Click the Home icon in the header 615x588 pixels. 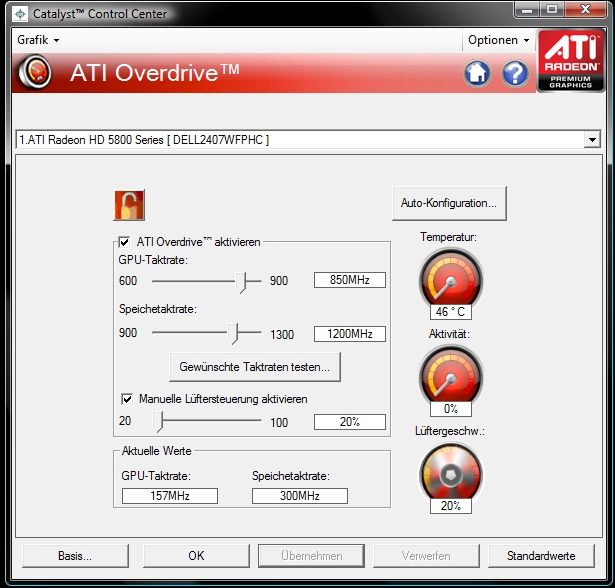point(477,73)
